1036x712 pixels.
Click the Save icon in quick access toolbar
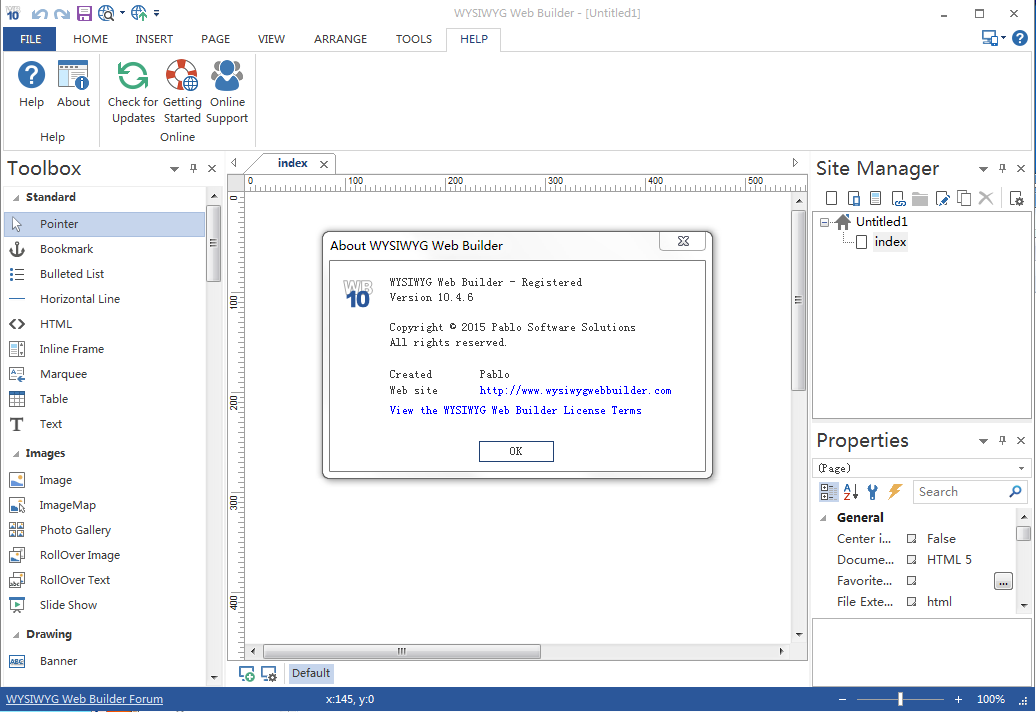(84, 13)
